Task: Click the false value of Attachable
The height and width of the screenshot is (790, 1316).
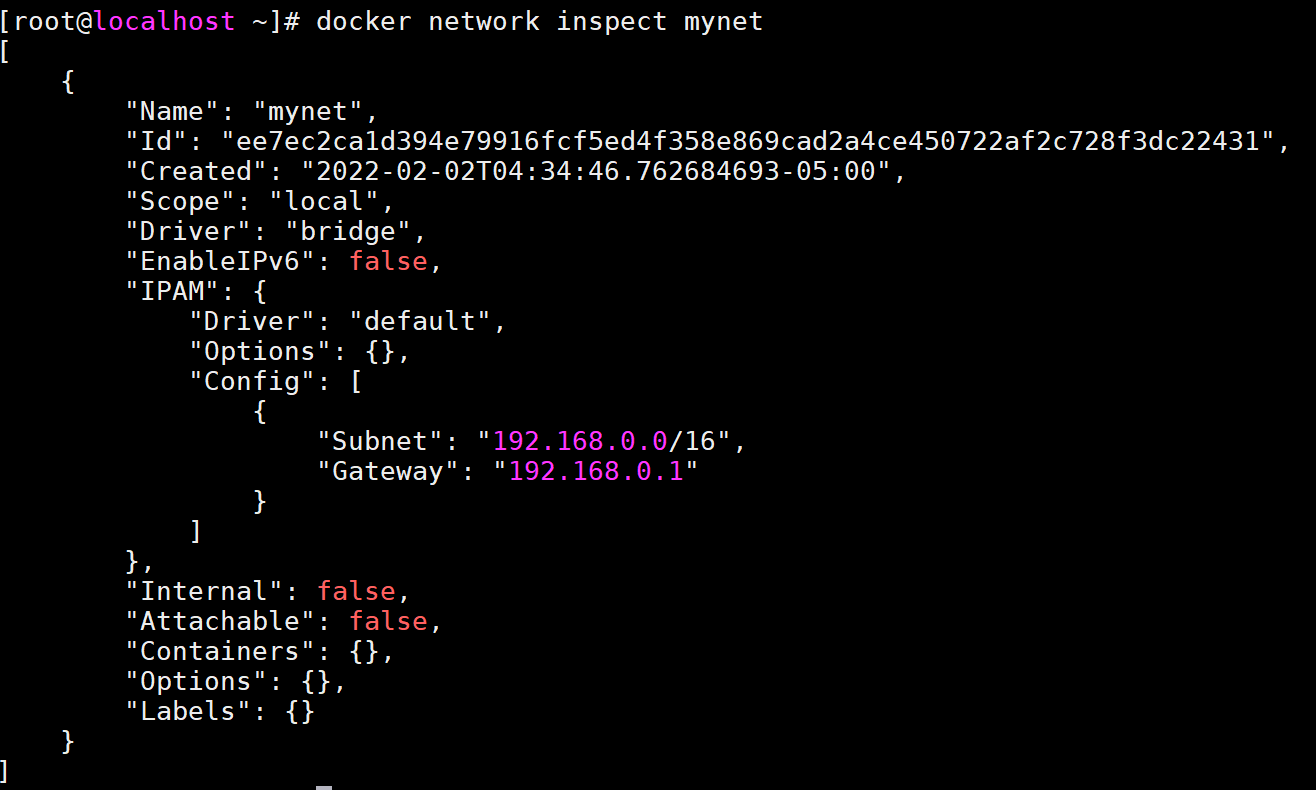Action: (x=388, y=621)
